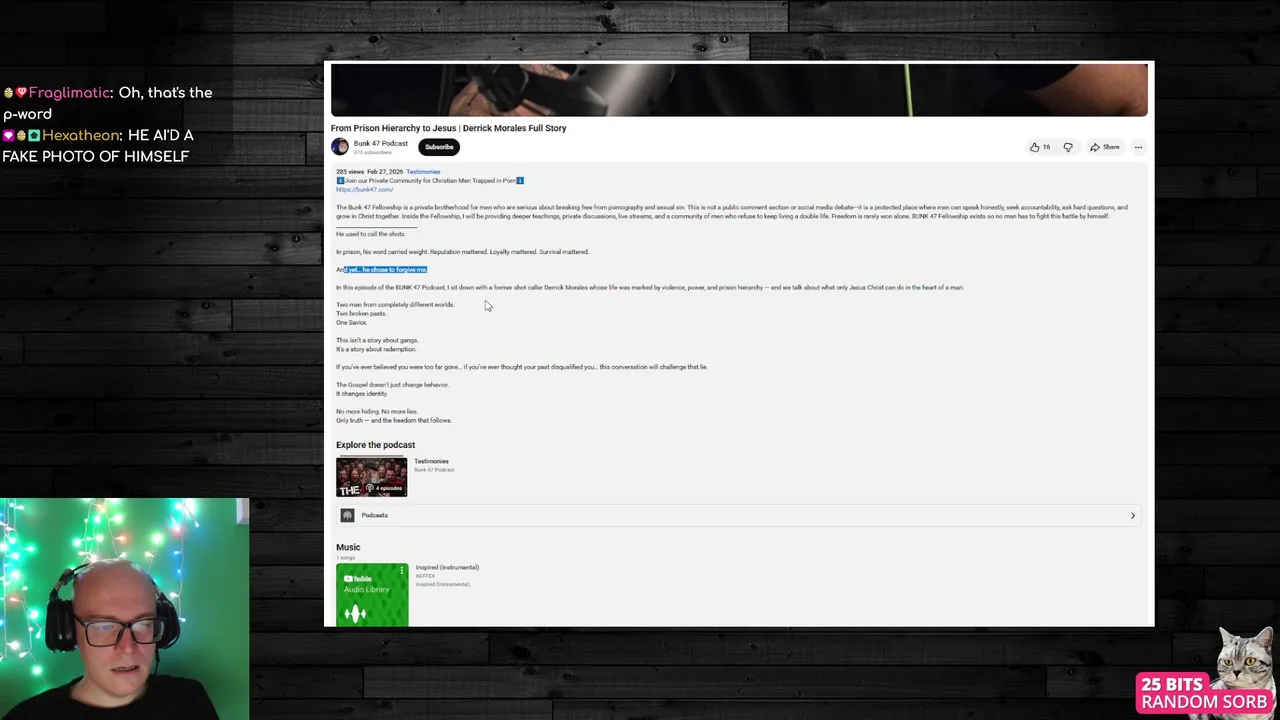Open the three-dot more actions menu
Screen dimensions: 1280x720
point(1138,147)
